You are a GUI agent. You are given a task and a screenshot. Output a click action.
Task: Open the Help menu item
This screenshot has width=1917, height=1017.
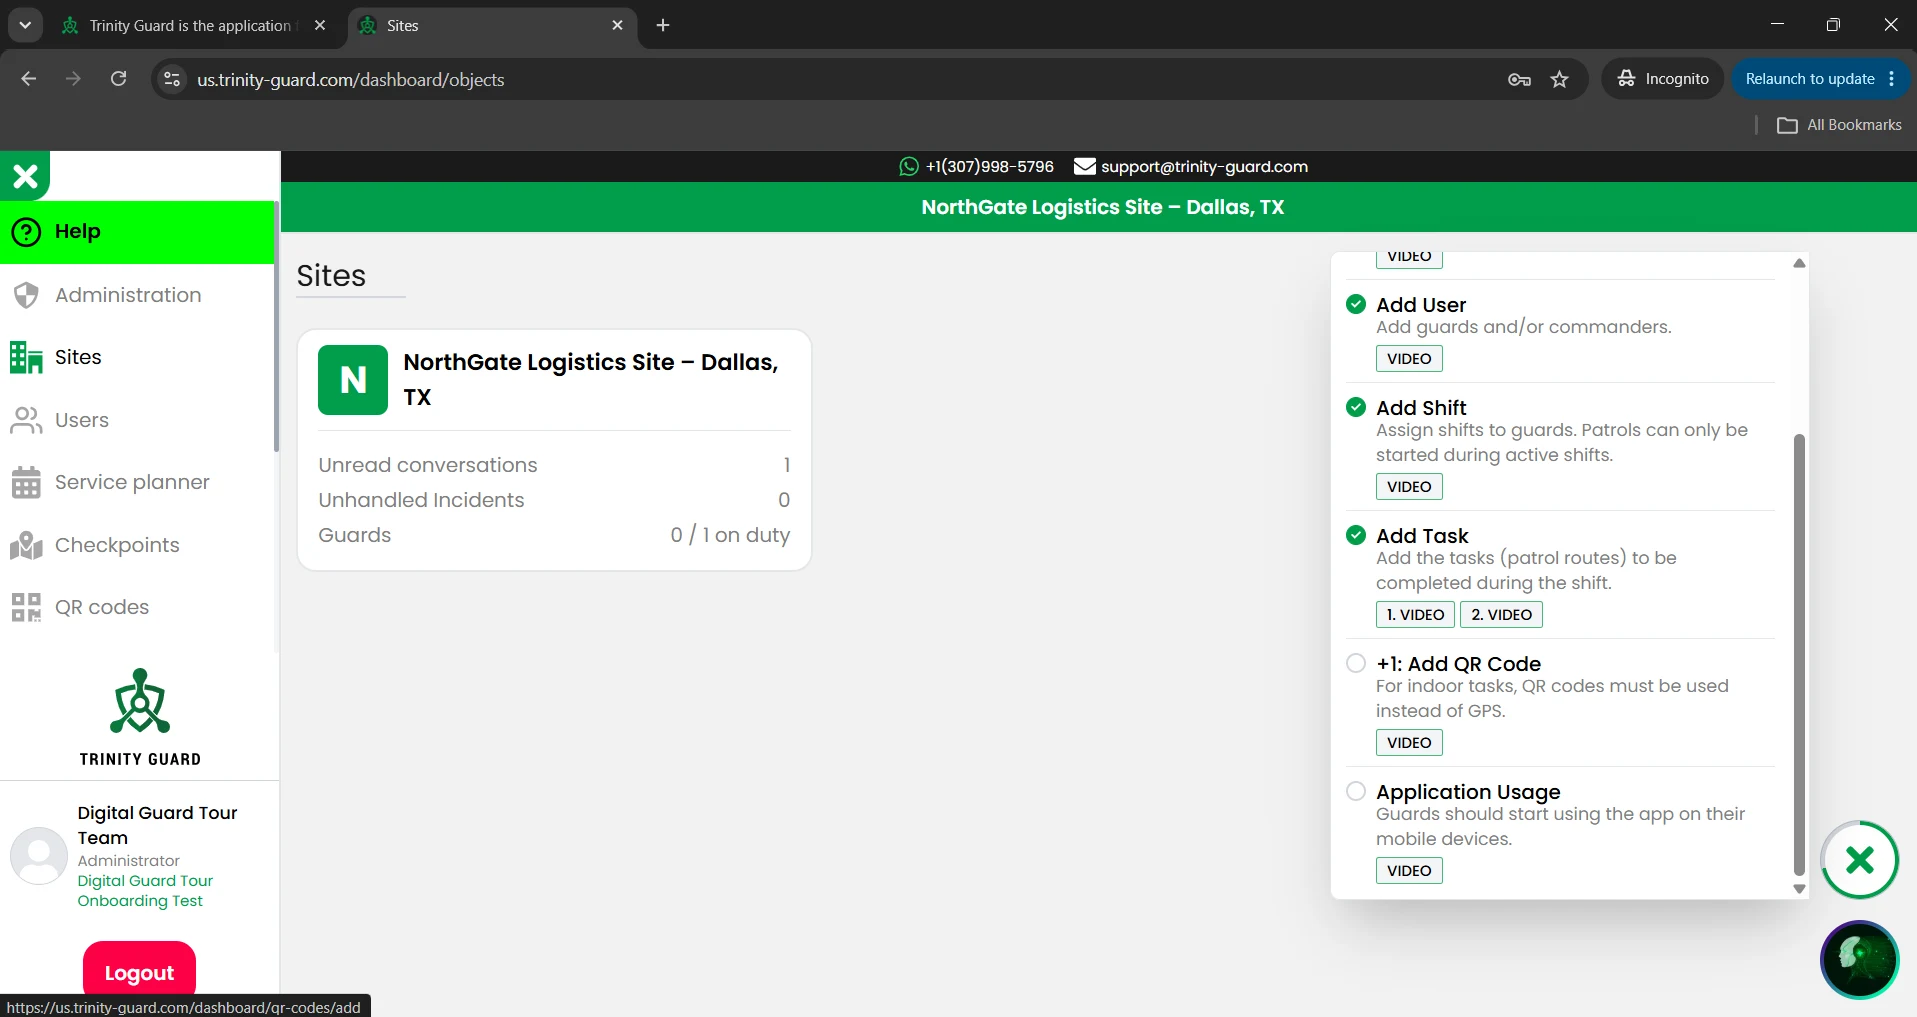(137, 232)
